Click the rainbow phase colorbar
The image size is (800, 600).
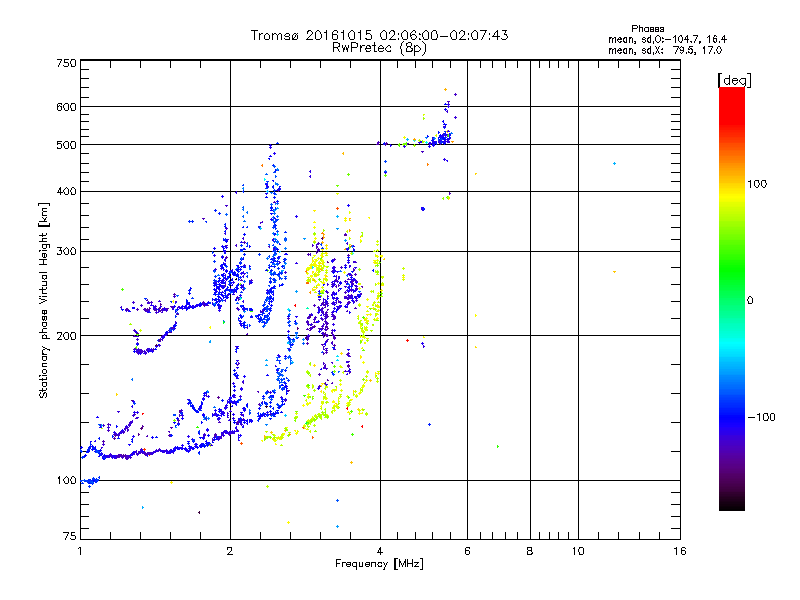coord(732,298)
